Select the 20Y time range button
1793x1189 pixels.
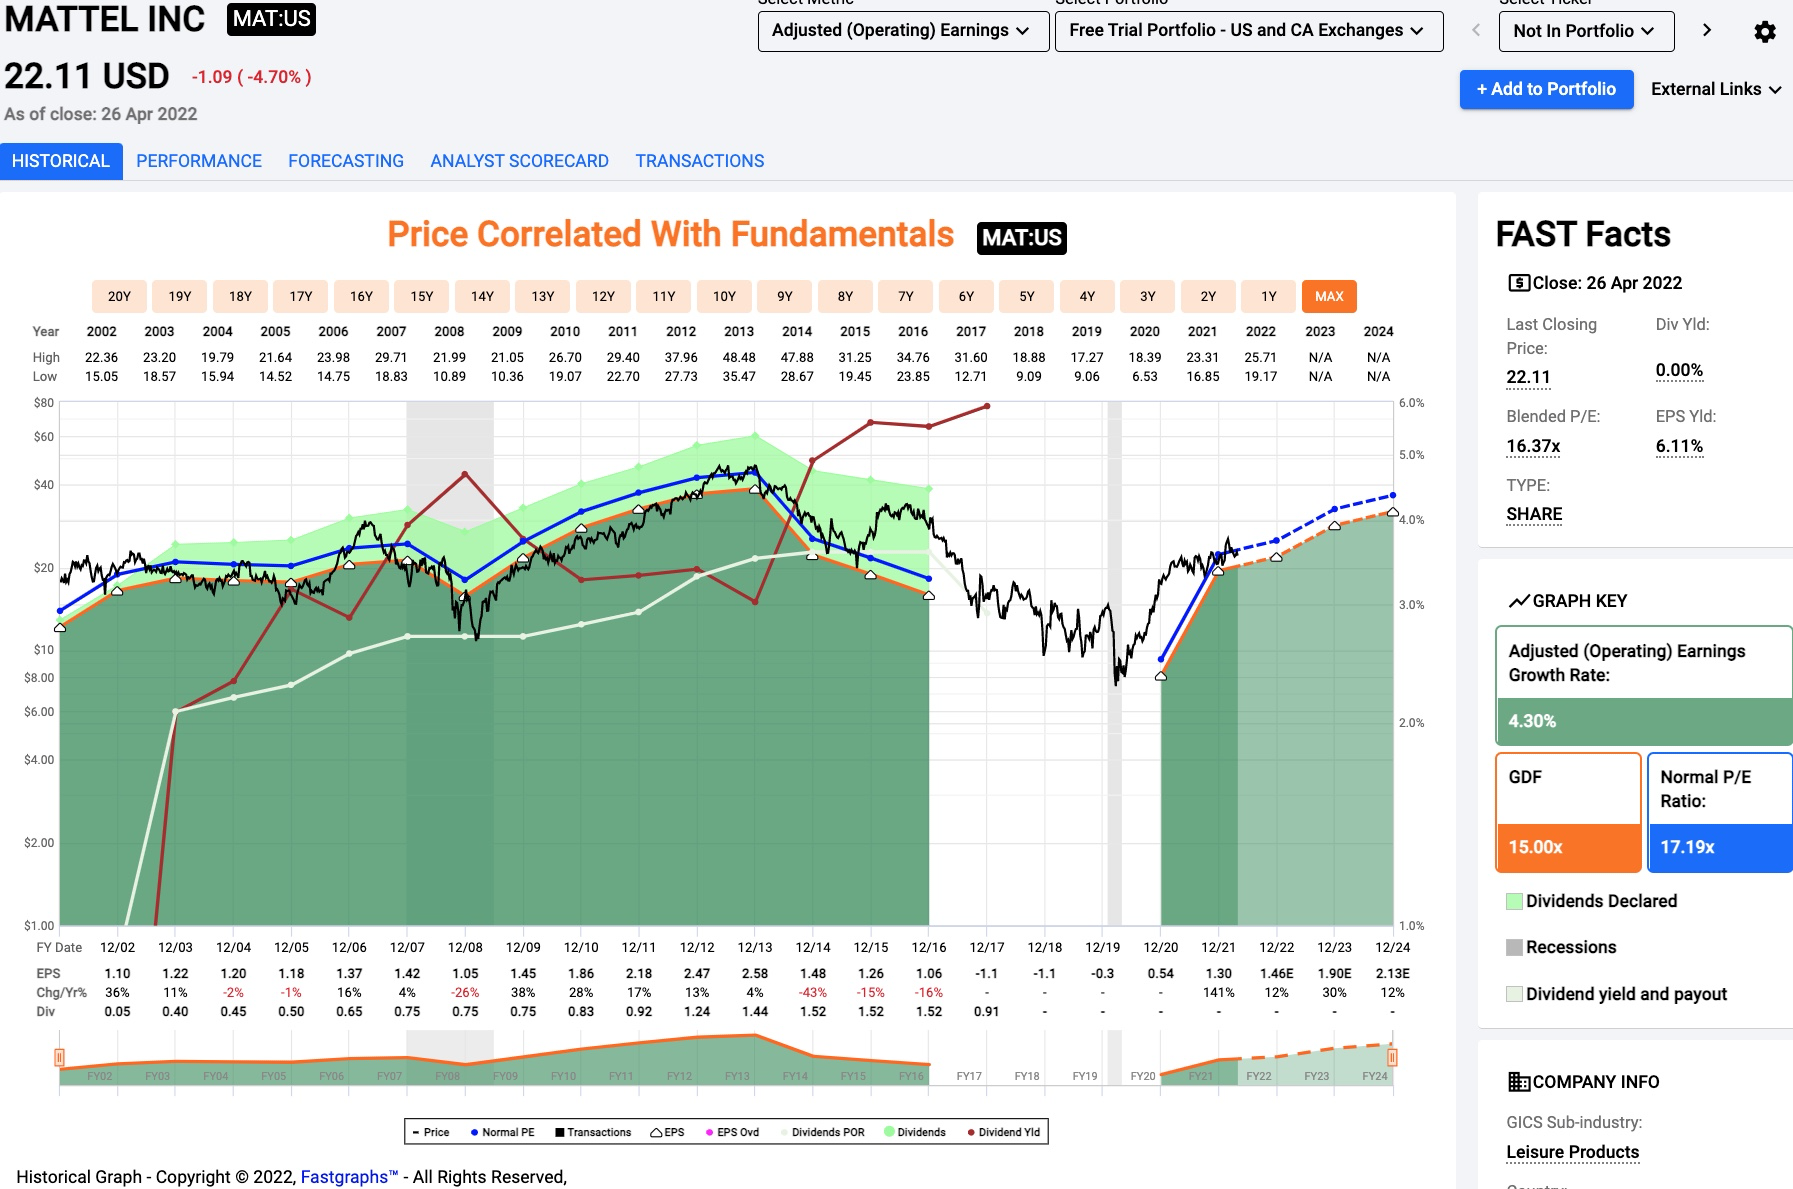tap(119, 296)
